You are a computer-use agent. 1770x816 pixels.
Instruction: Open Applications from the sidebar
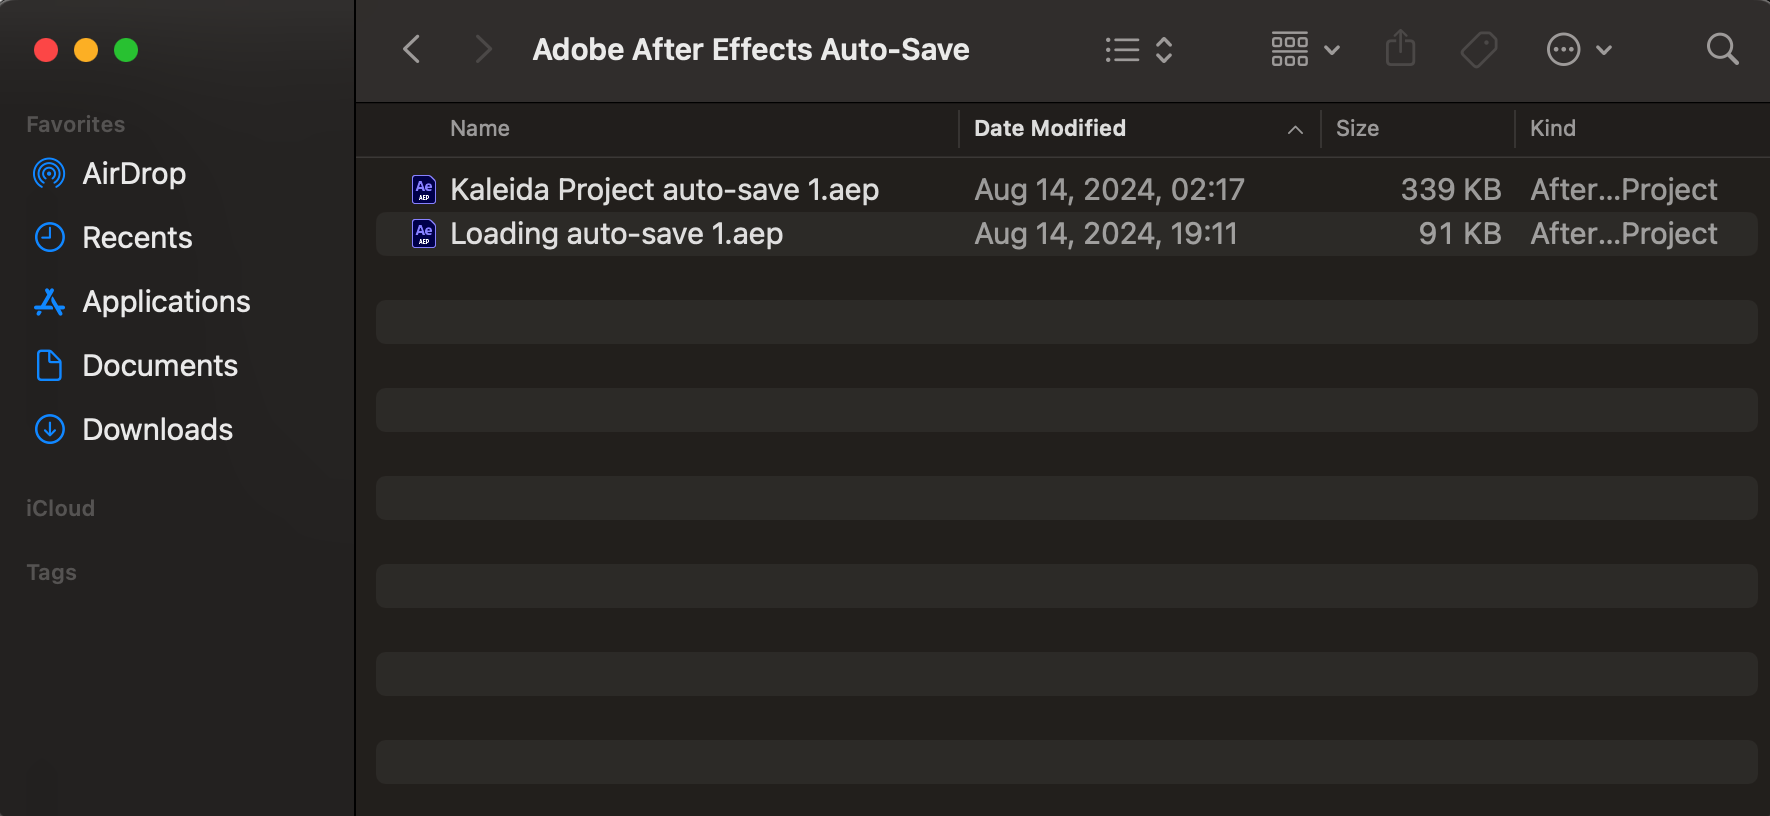pyautogui.click(x=166, y=302)
